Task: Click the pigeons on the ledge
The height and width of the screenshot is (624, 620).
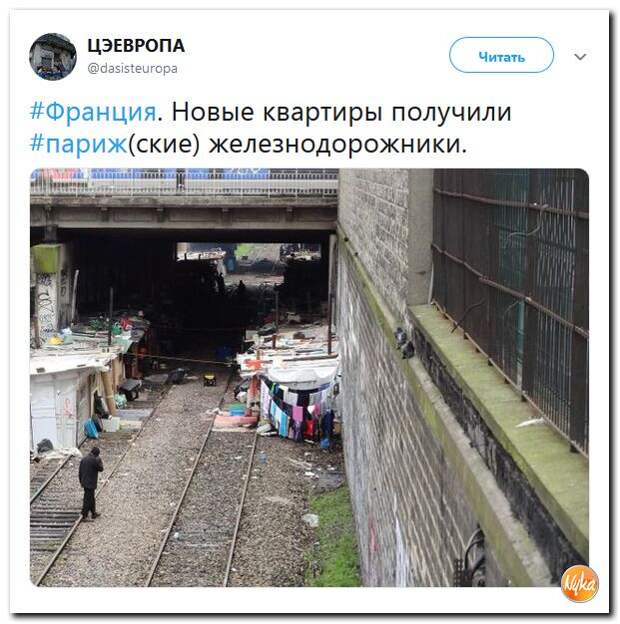Action: [x=404, y=343]
